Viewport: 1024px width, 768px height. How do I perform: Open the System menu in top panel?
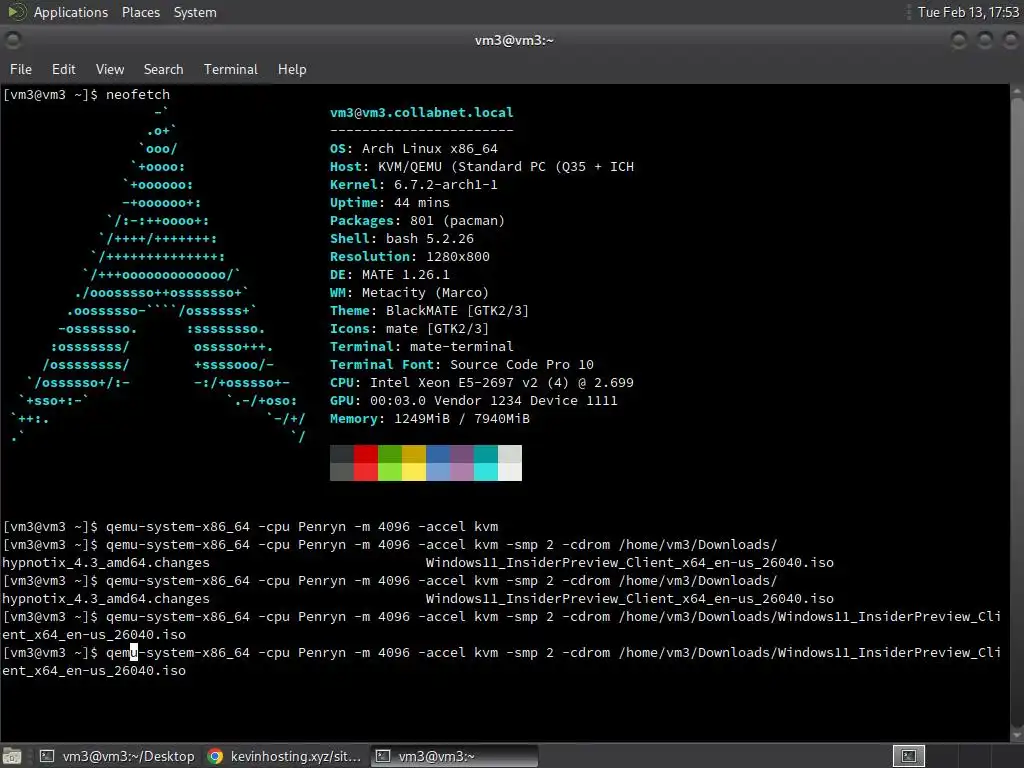(x=195, y=12)
